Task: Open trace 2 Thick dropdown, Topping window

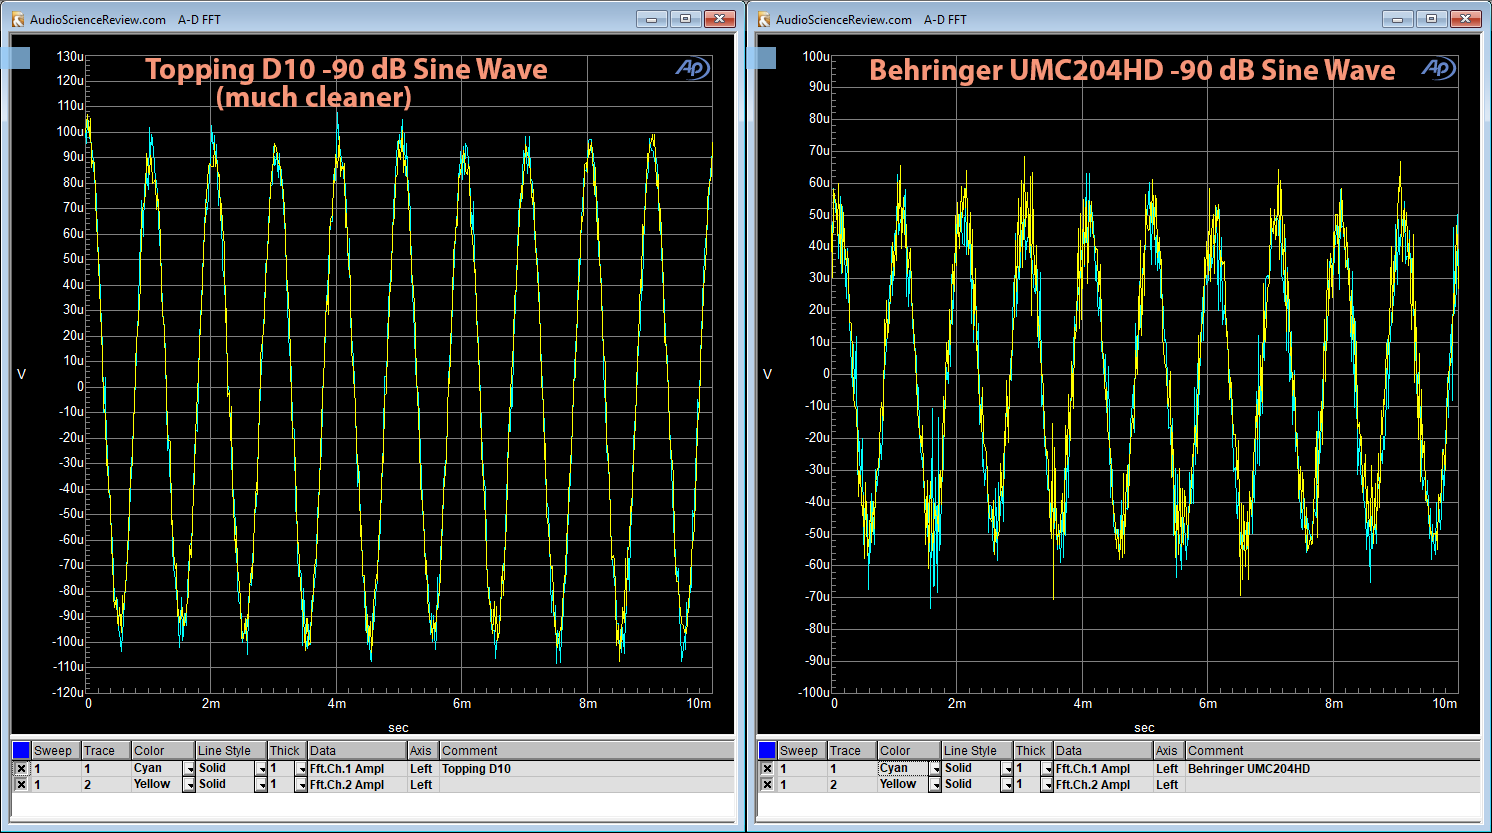Action: coord(301,785)
